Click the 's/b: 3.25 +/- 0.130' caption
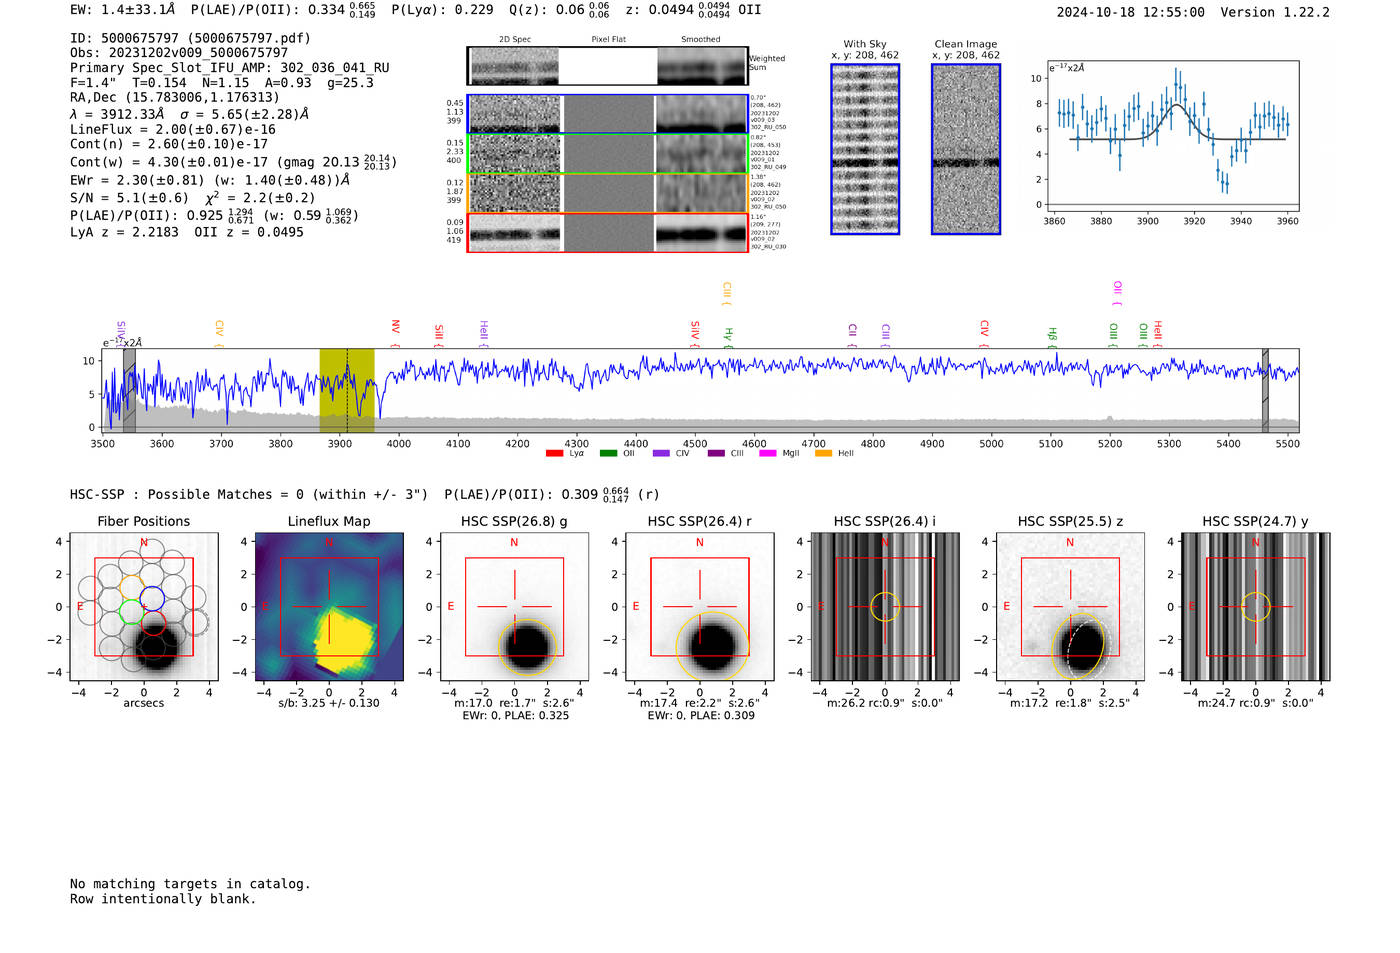This screenshot has width=1400, height=953. click(329, 703)
